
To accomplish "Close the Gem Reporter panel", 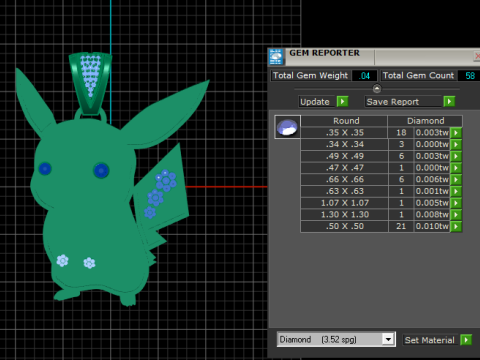I will click(x=477, y=56).
